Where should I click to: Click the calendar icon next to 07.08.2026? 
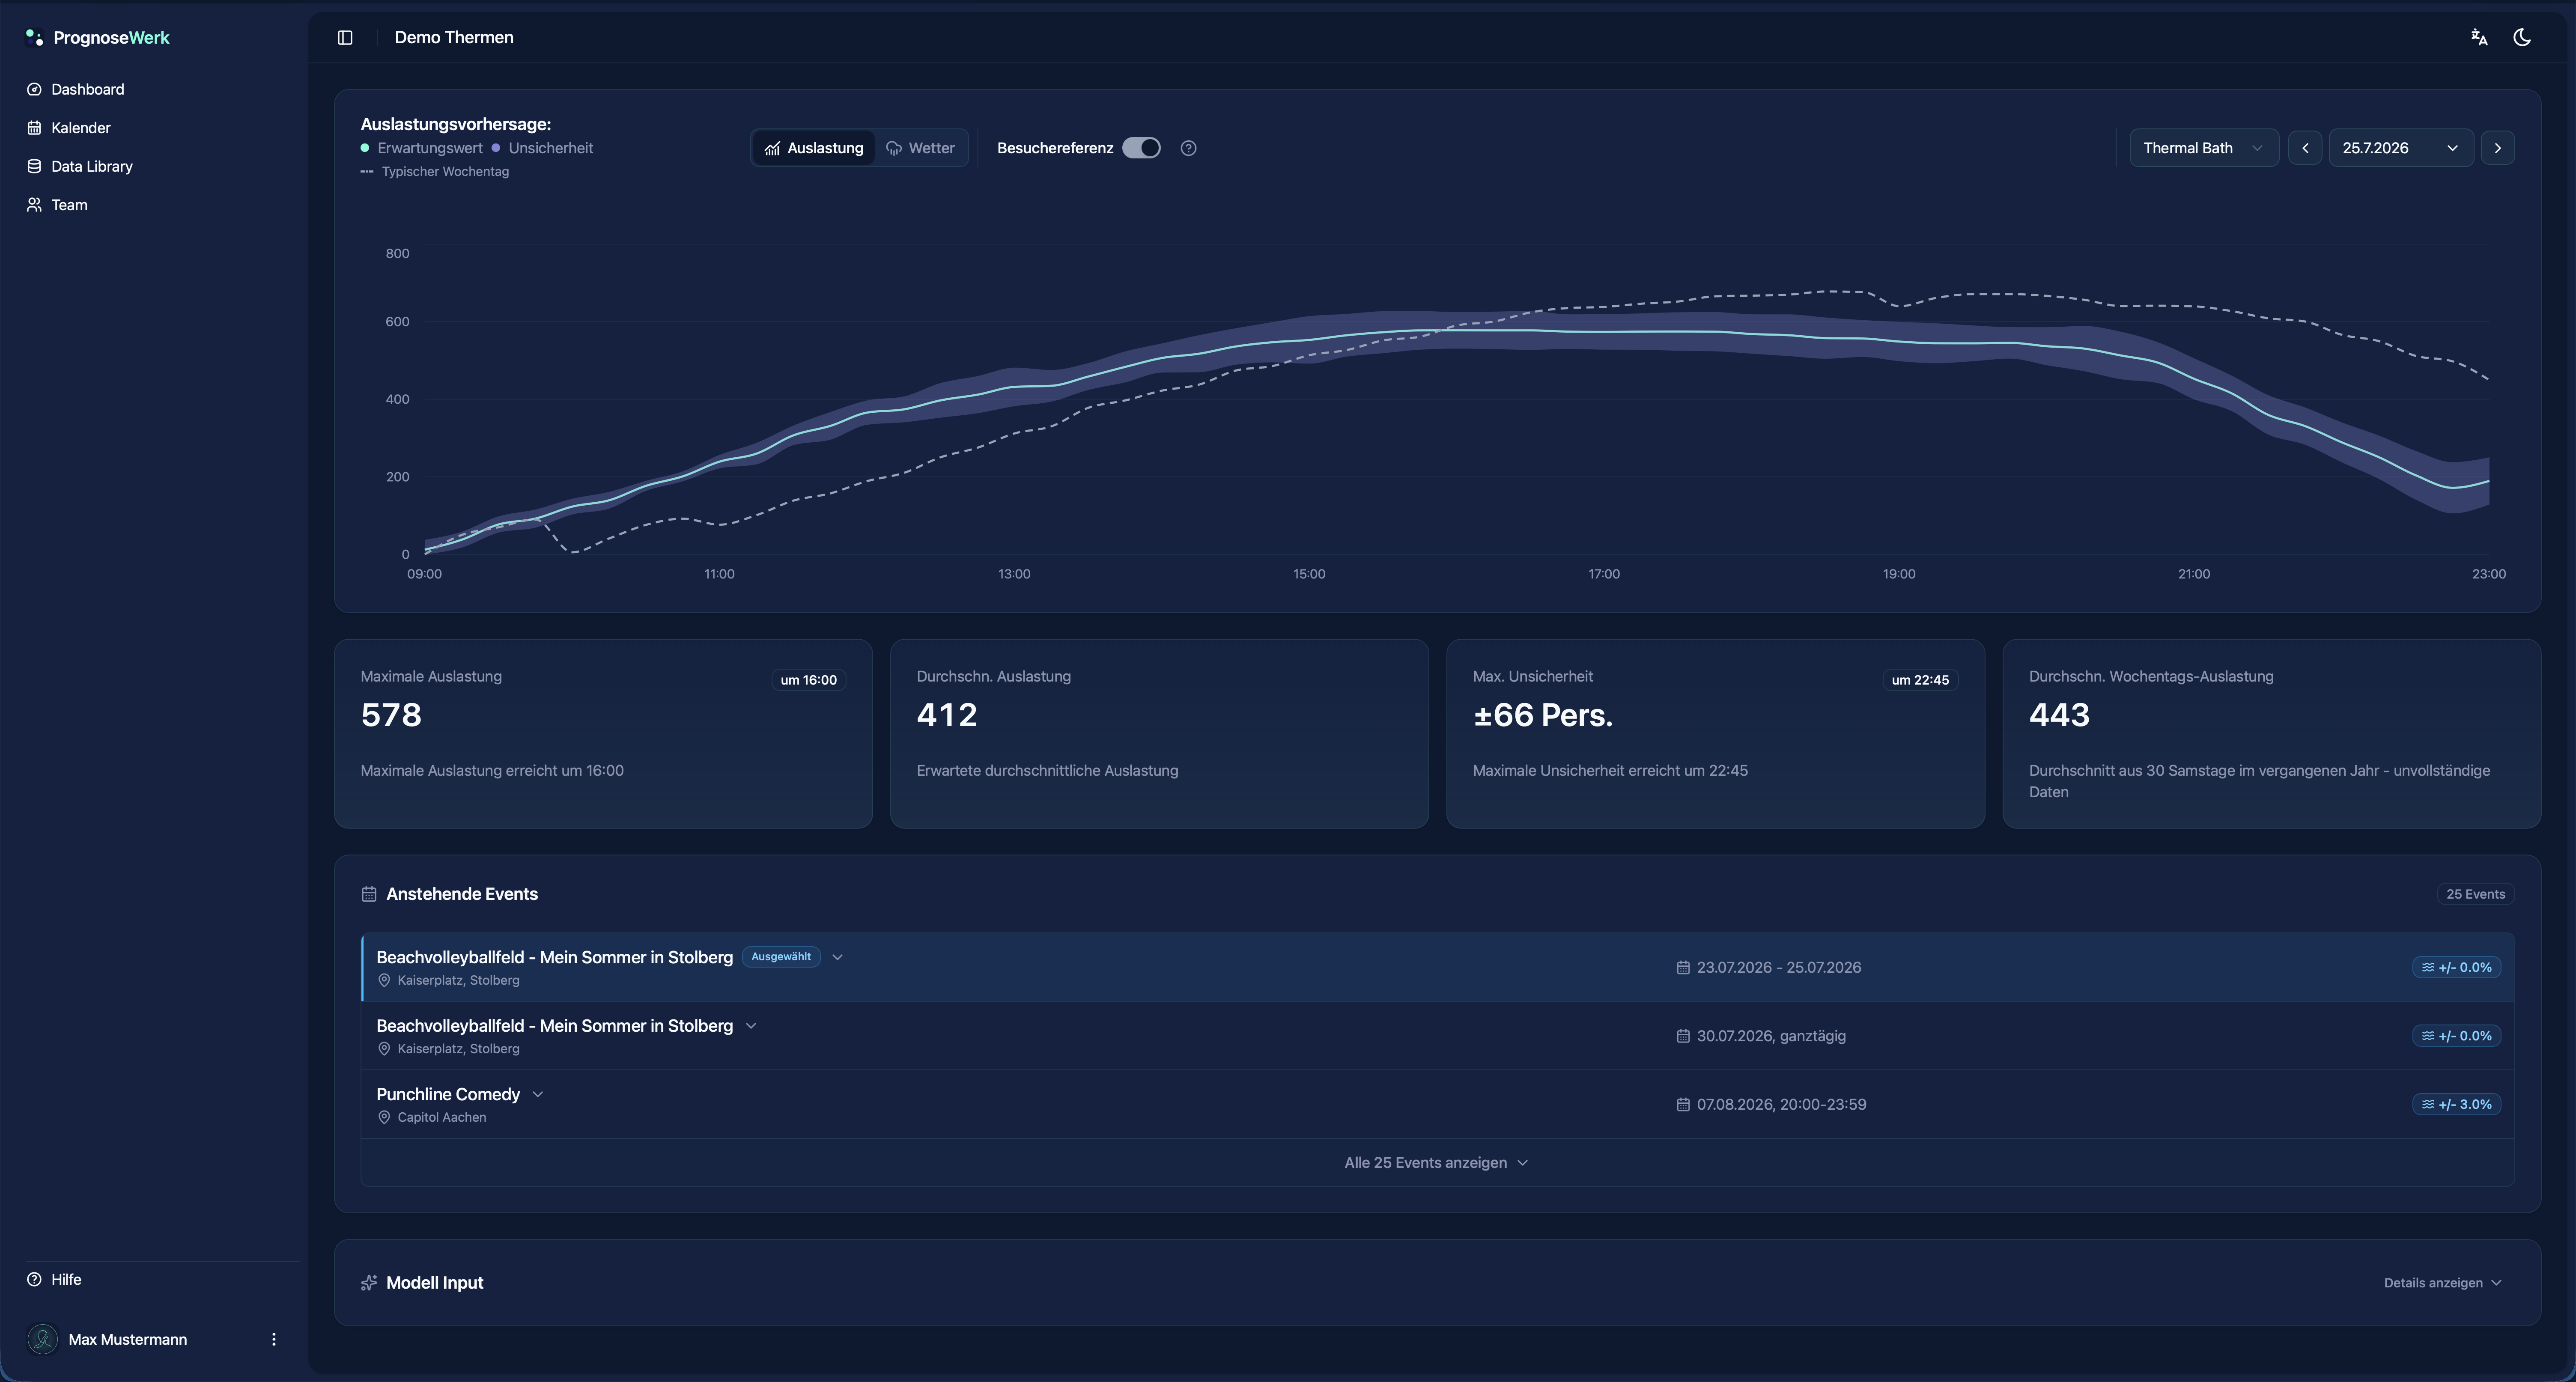[1683, 1104]
